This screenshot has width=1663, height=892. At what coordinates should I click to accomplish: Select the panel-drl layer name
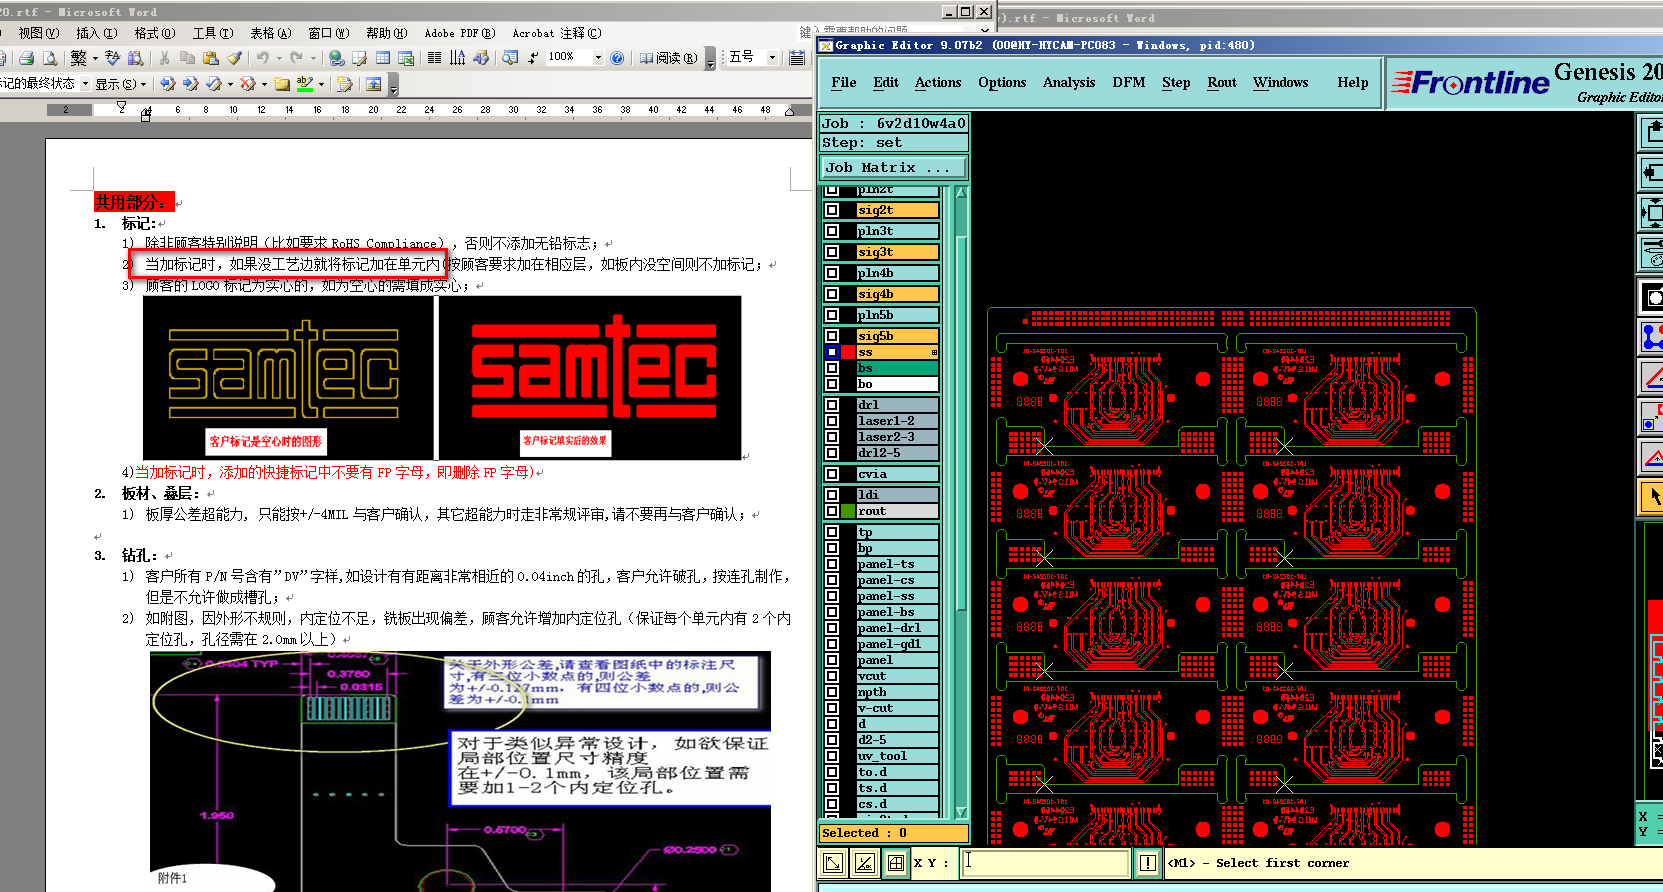pos(898,628)
